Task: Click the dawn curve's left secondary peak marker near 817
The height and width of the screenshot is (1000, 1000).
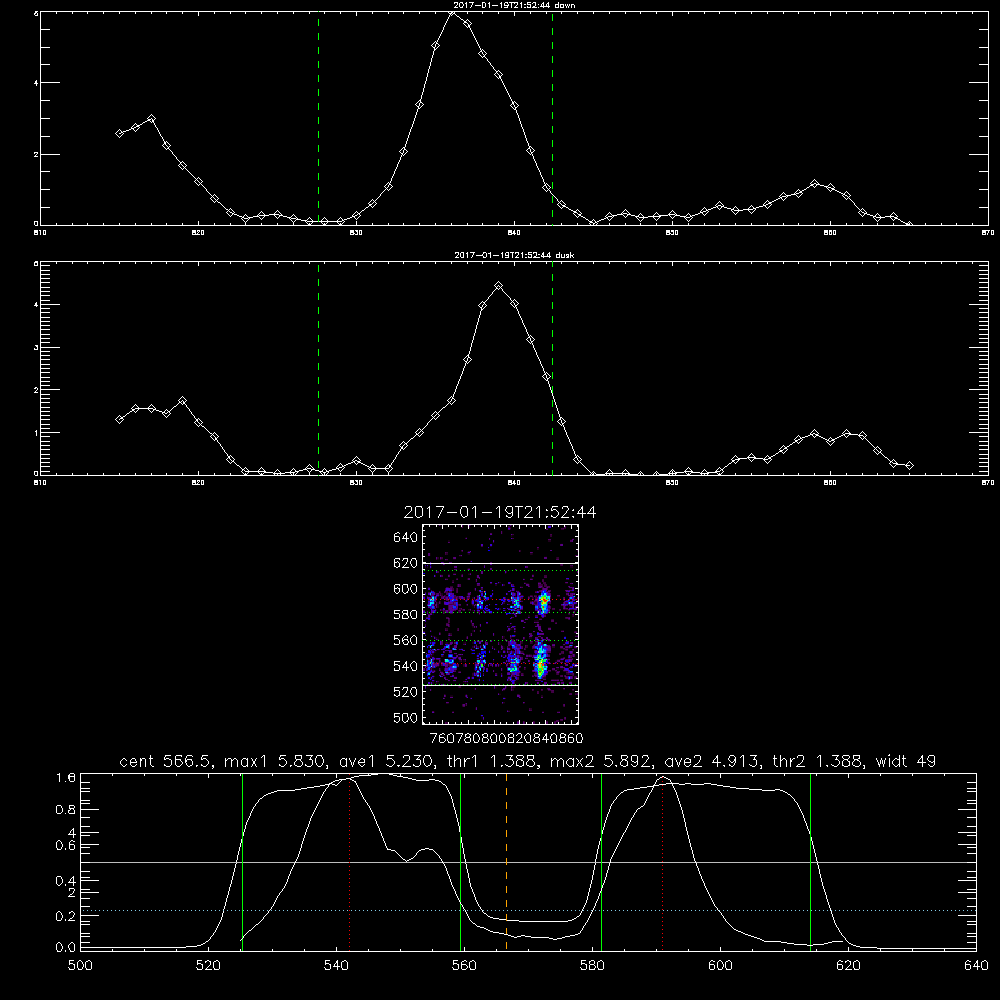Action: click(151, 119)
